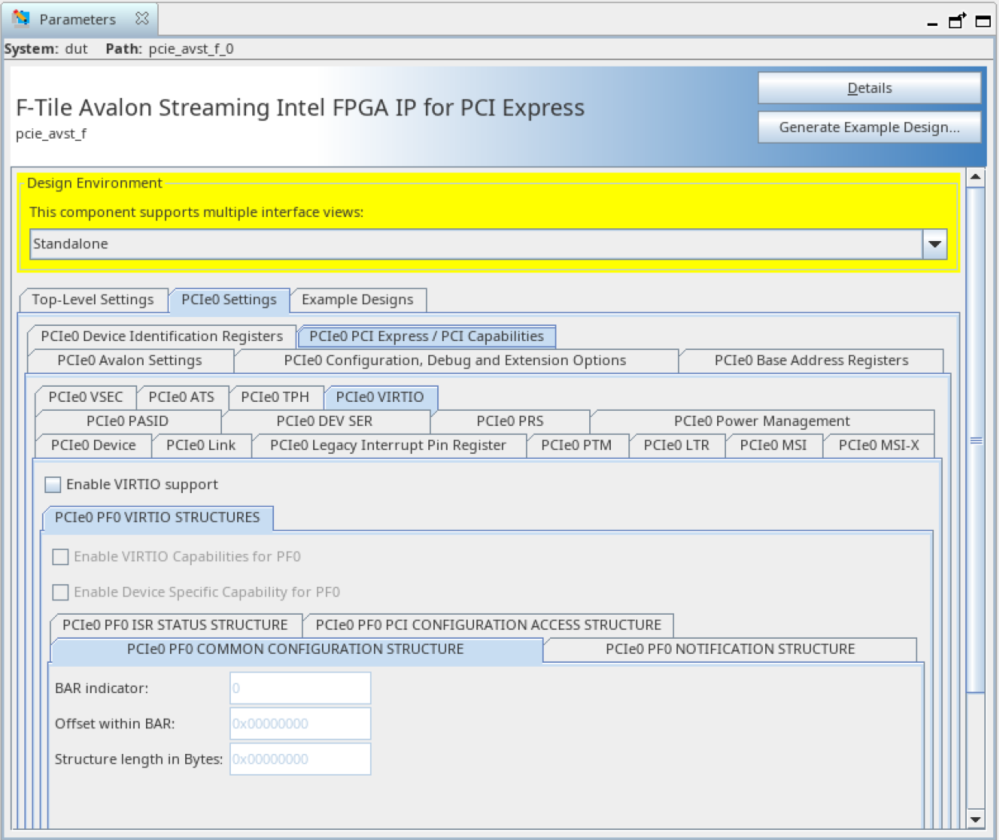This screenshot has height=840, width=999.
Task: Open the PCIe0 PRS tab
Action: (x=510, y=421)
